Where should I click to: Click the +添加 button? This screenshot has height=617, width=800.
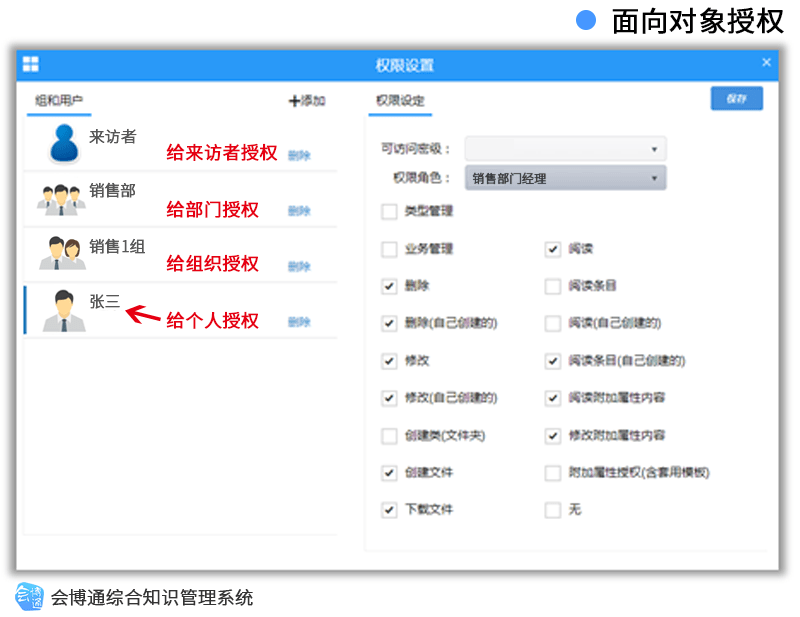(x=307, y=101)
